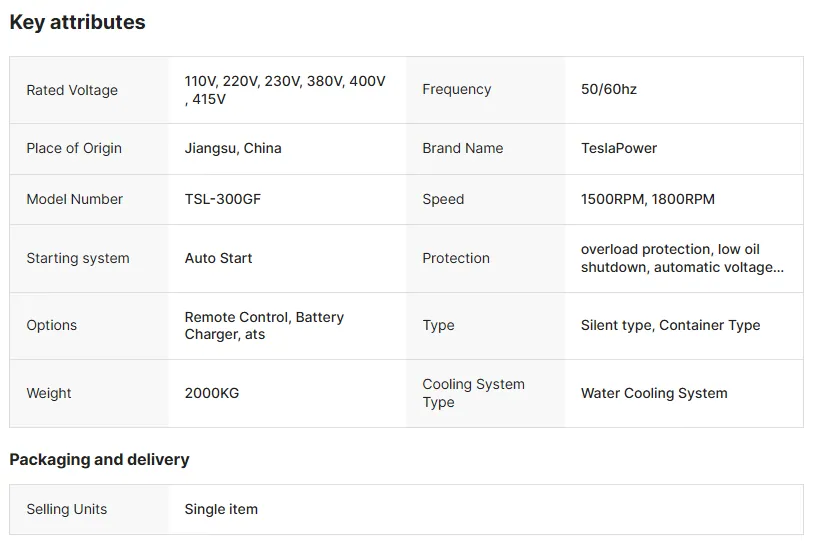
Task: Click the Cooling System Type label
Action: [x=474, y=393]
